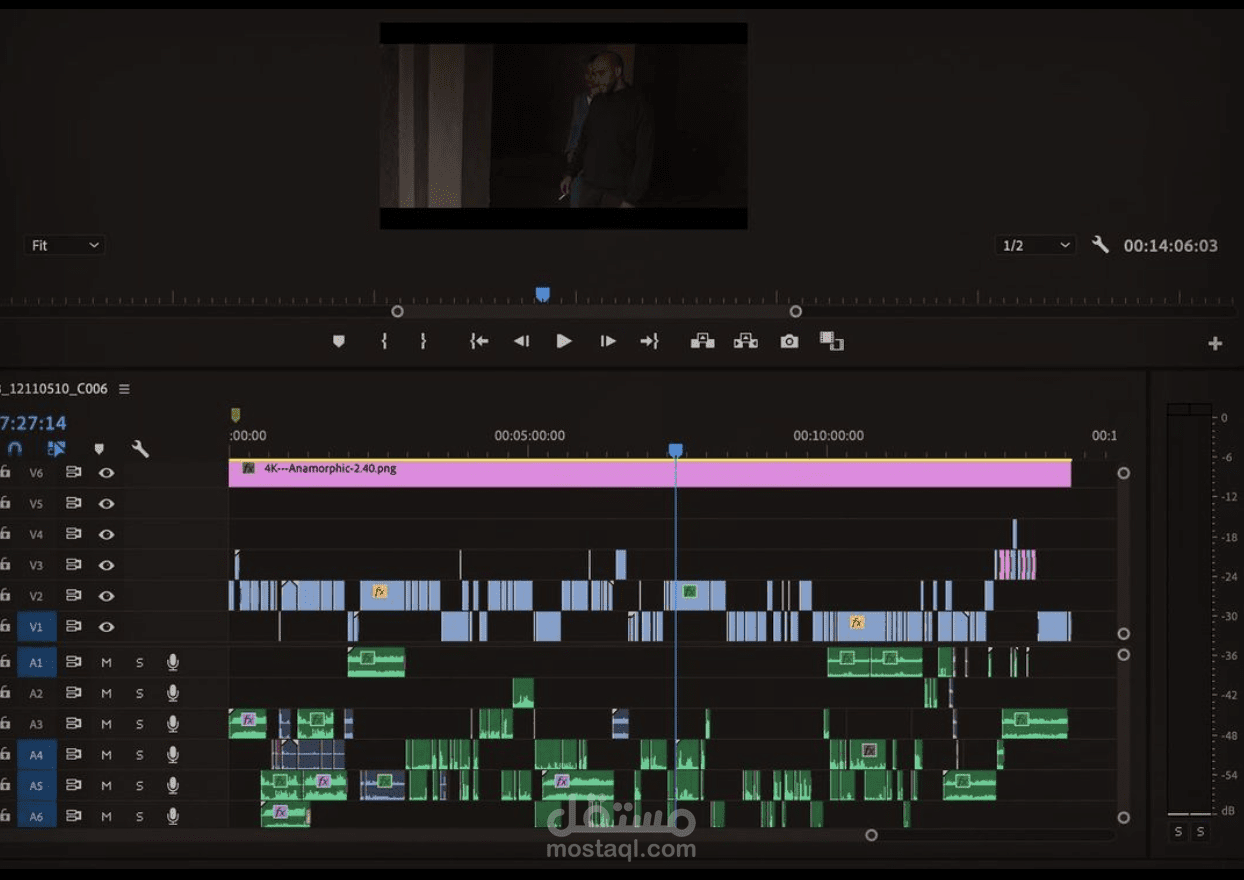Open Timeline Display Settings wrench
Viewport: 1244px width, 880px height.
pyautogui.click(x=140, y=449)
